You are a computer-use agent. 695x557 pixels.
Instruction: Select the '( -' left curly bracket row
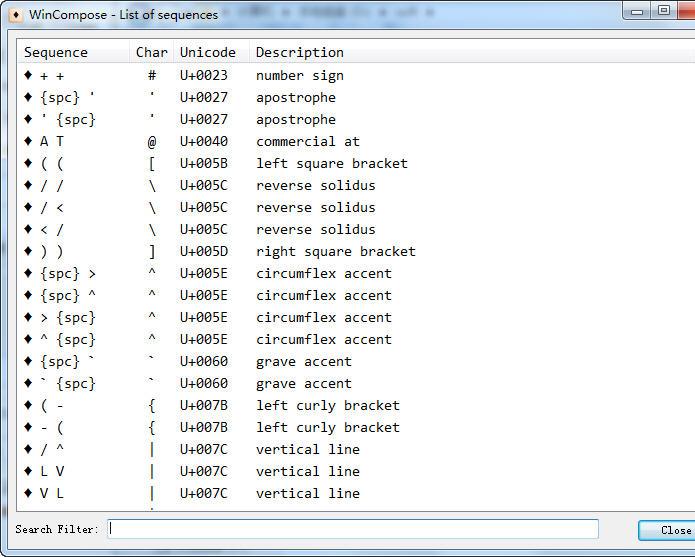(356, 405)
